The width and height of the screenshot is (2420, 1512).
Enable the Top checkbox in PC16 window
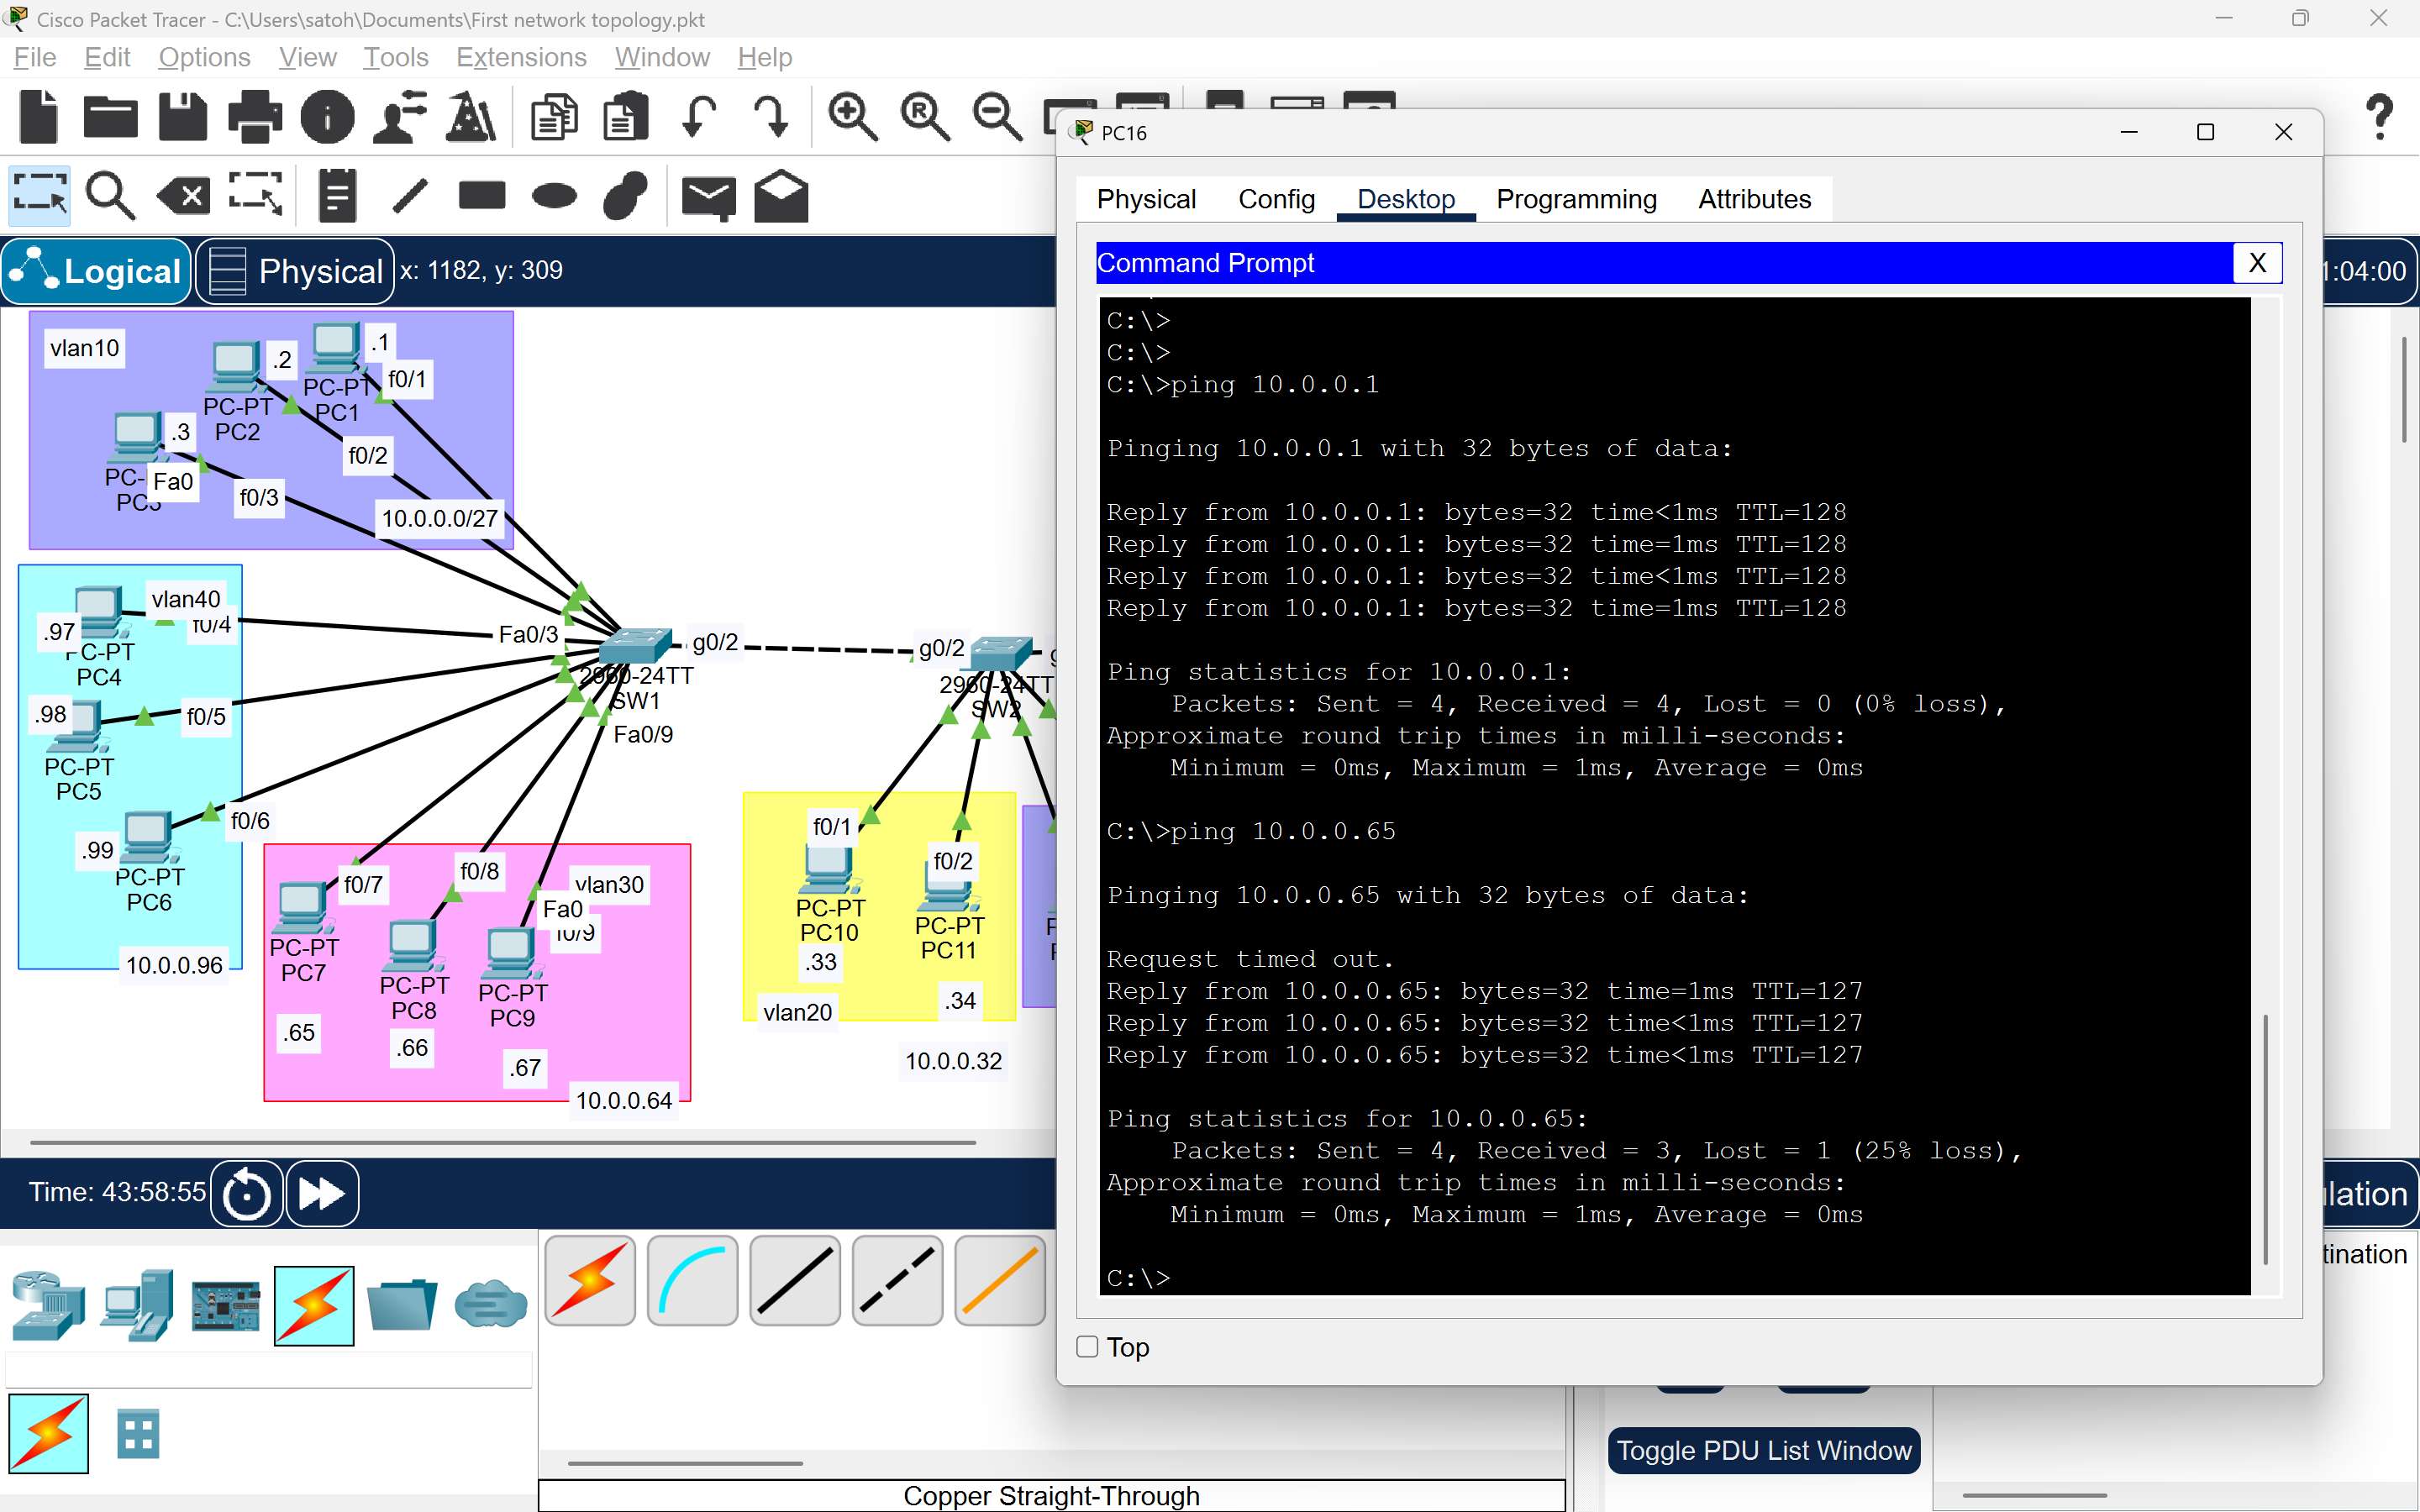click(x=1086, y=1347)
